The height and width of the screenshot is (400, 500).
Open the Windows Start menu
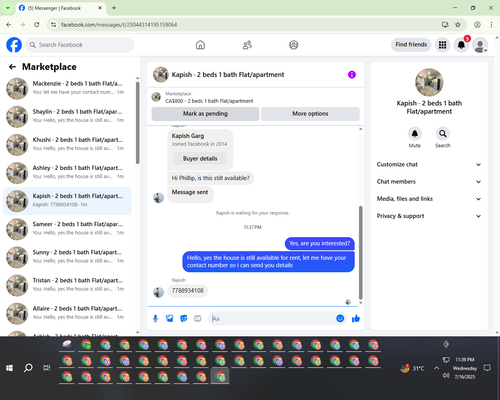9,368
